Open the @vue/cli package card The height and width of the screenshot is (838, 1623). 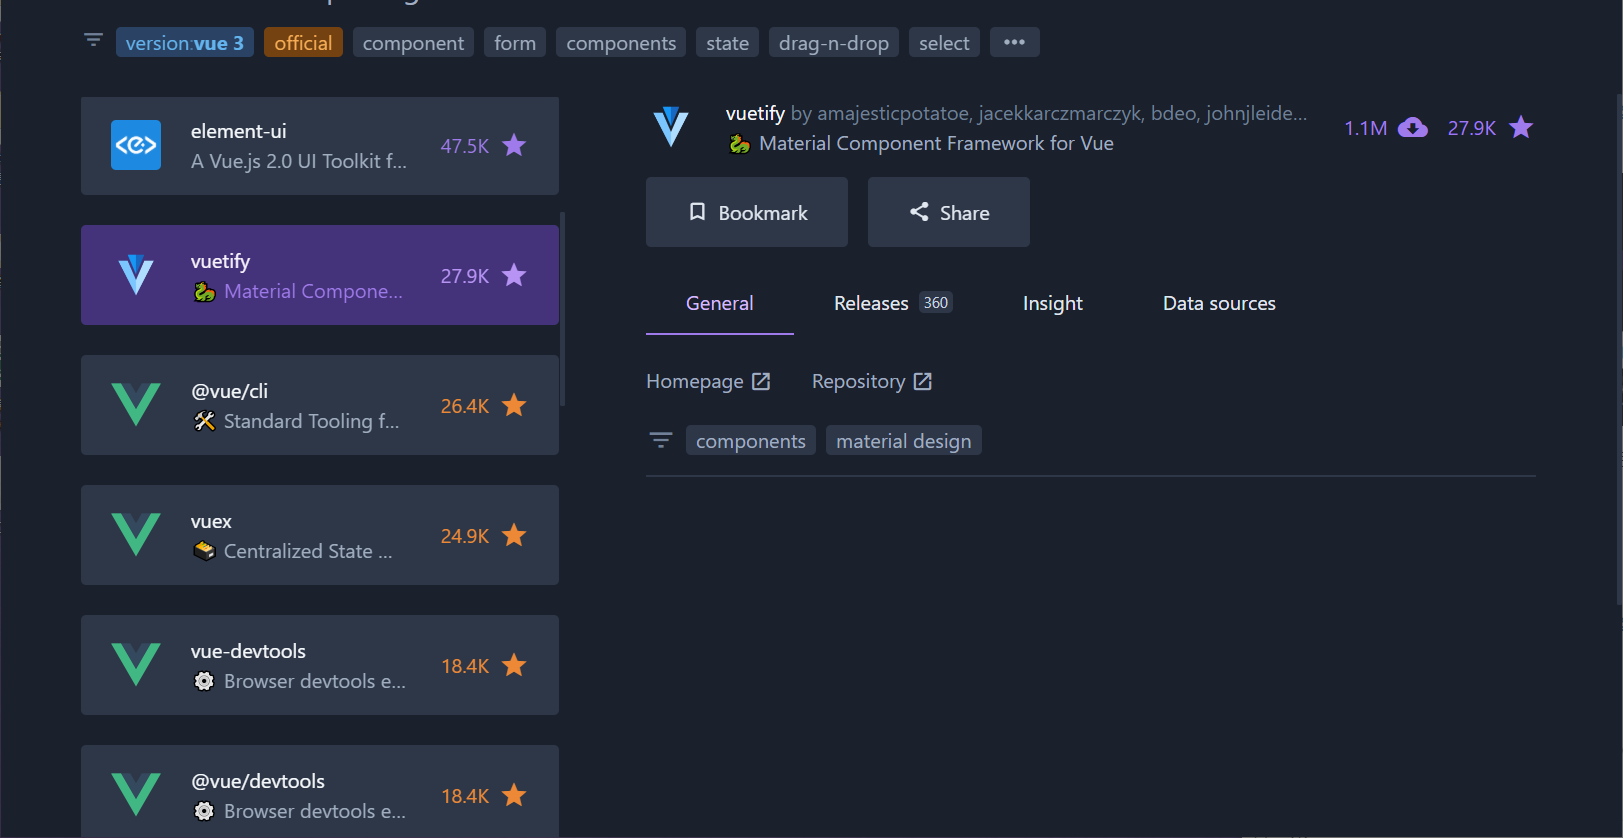click(x=320, y=405)
